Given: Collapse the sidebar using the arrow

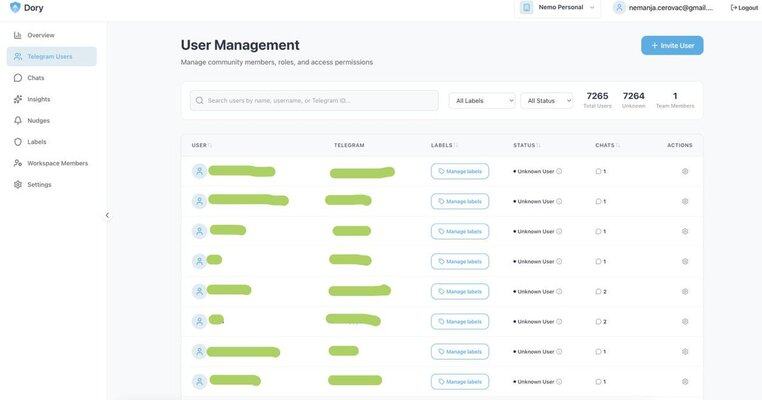Looking at the screenshot, I should pyautogui.click(x=108, y=215).
